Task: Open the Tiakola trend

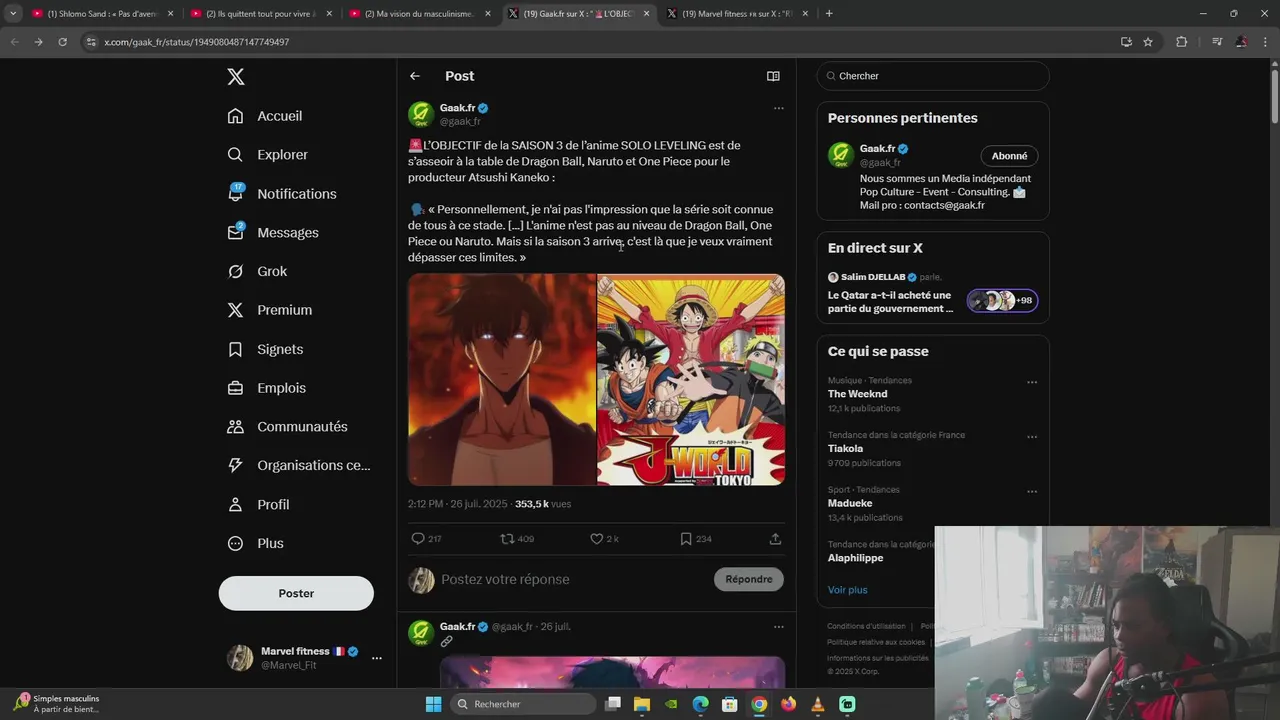Action: [845, 449]
